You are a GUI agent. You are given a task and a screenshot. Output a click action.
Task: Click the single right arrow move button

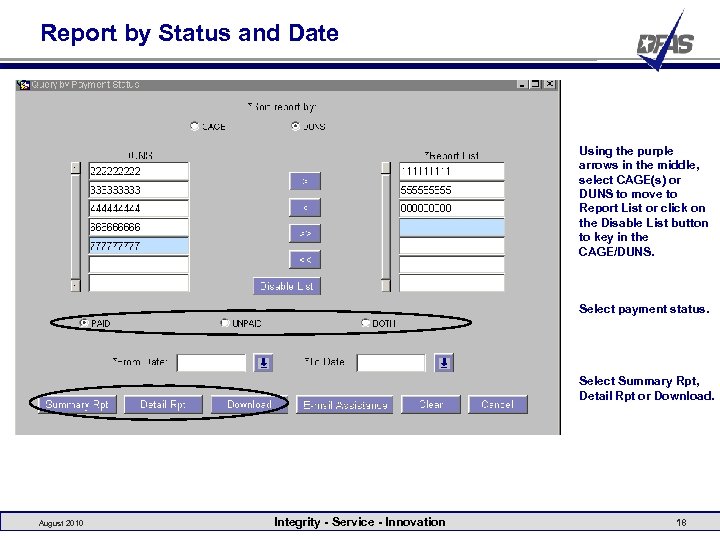[305, 181]
